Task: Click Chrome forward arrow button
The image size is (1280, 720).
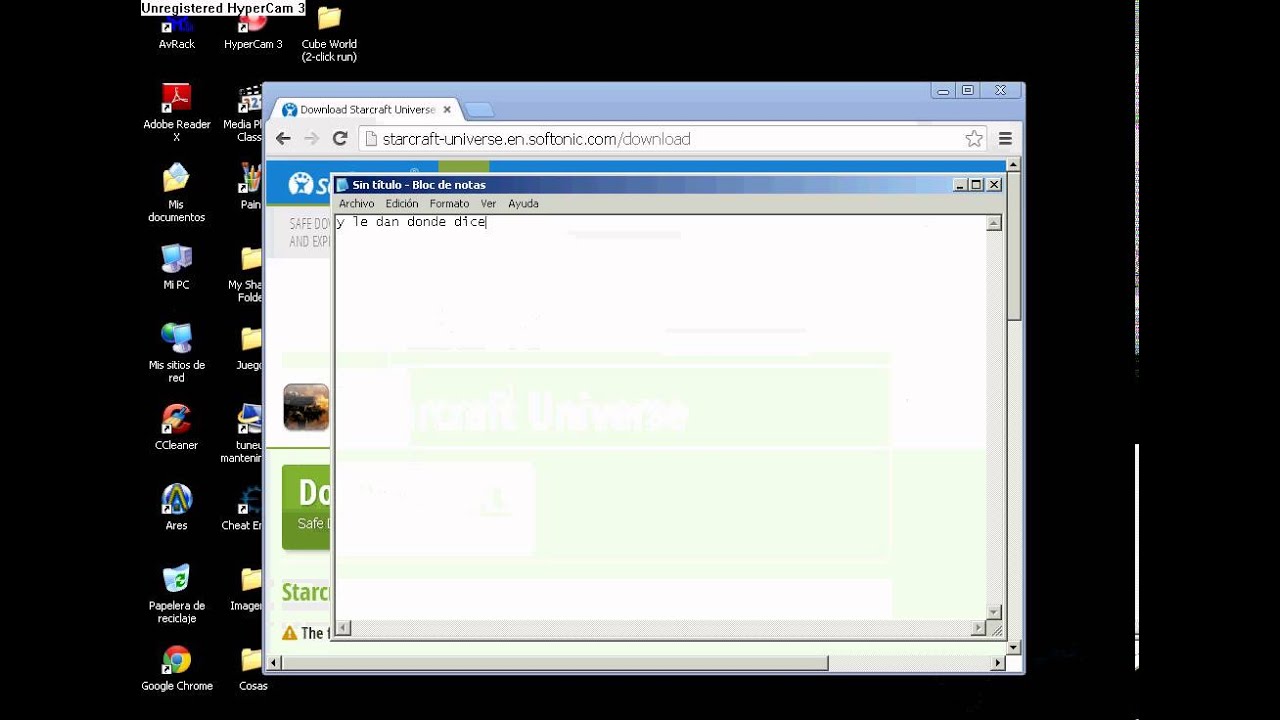Action: coord(311,139)
